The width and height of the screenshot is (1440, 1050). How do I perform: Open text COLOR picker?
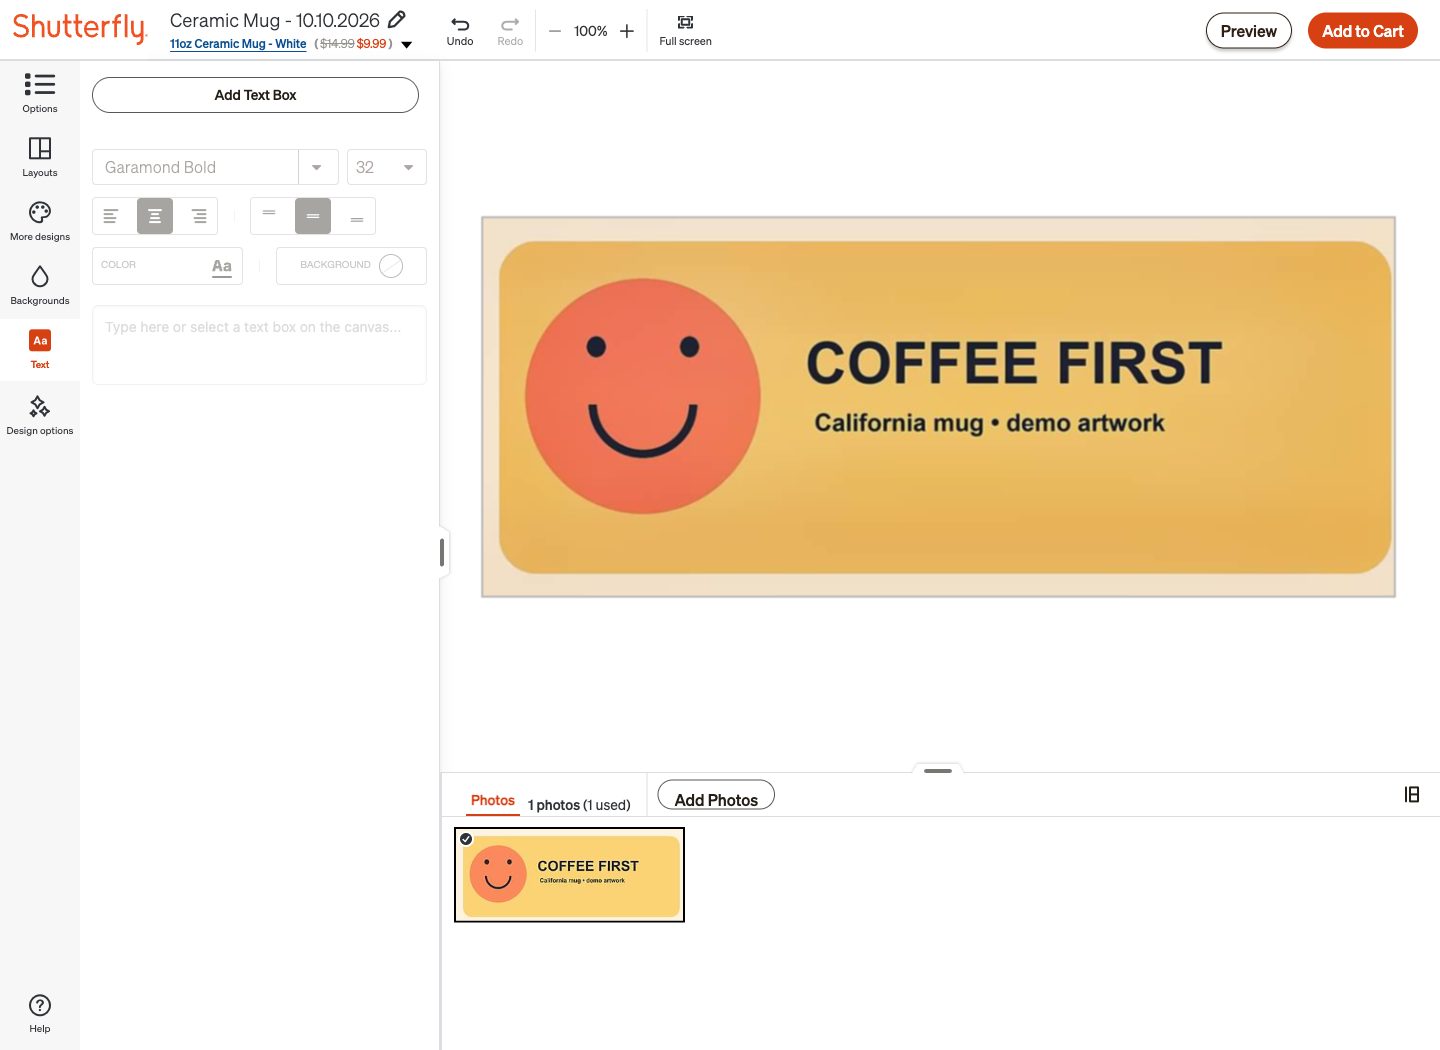pos(167,266)
